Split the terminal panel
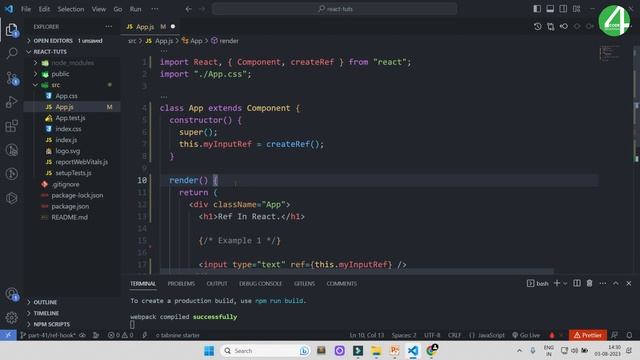The image size is (640, 360). point(577,283)
